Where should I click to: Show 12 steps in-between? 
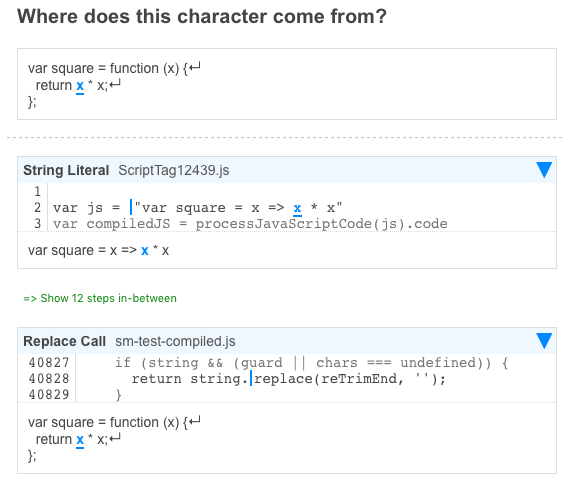point(100,298)
